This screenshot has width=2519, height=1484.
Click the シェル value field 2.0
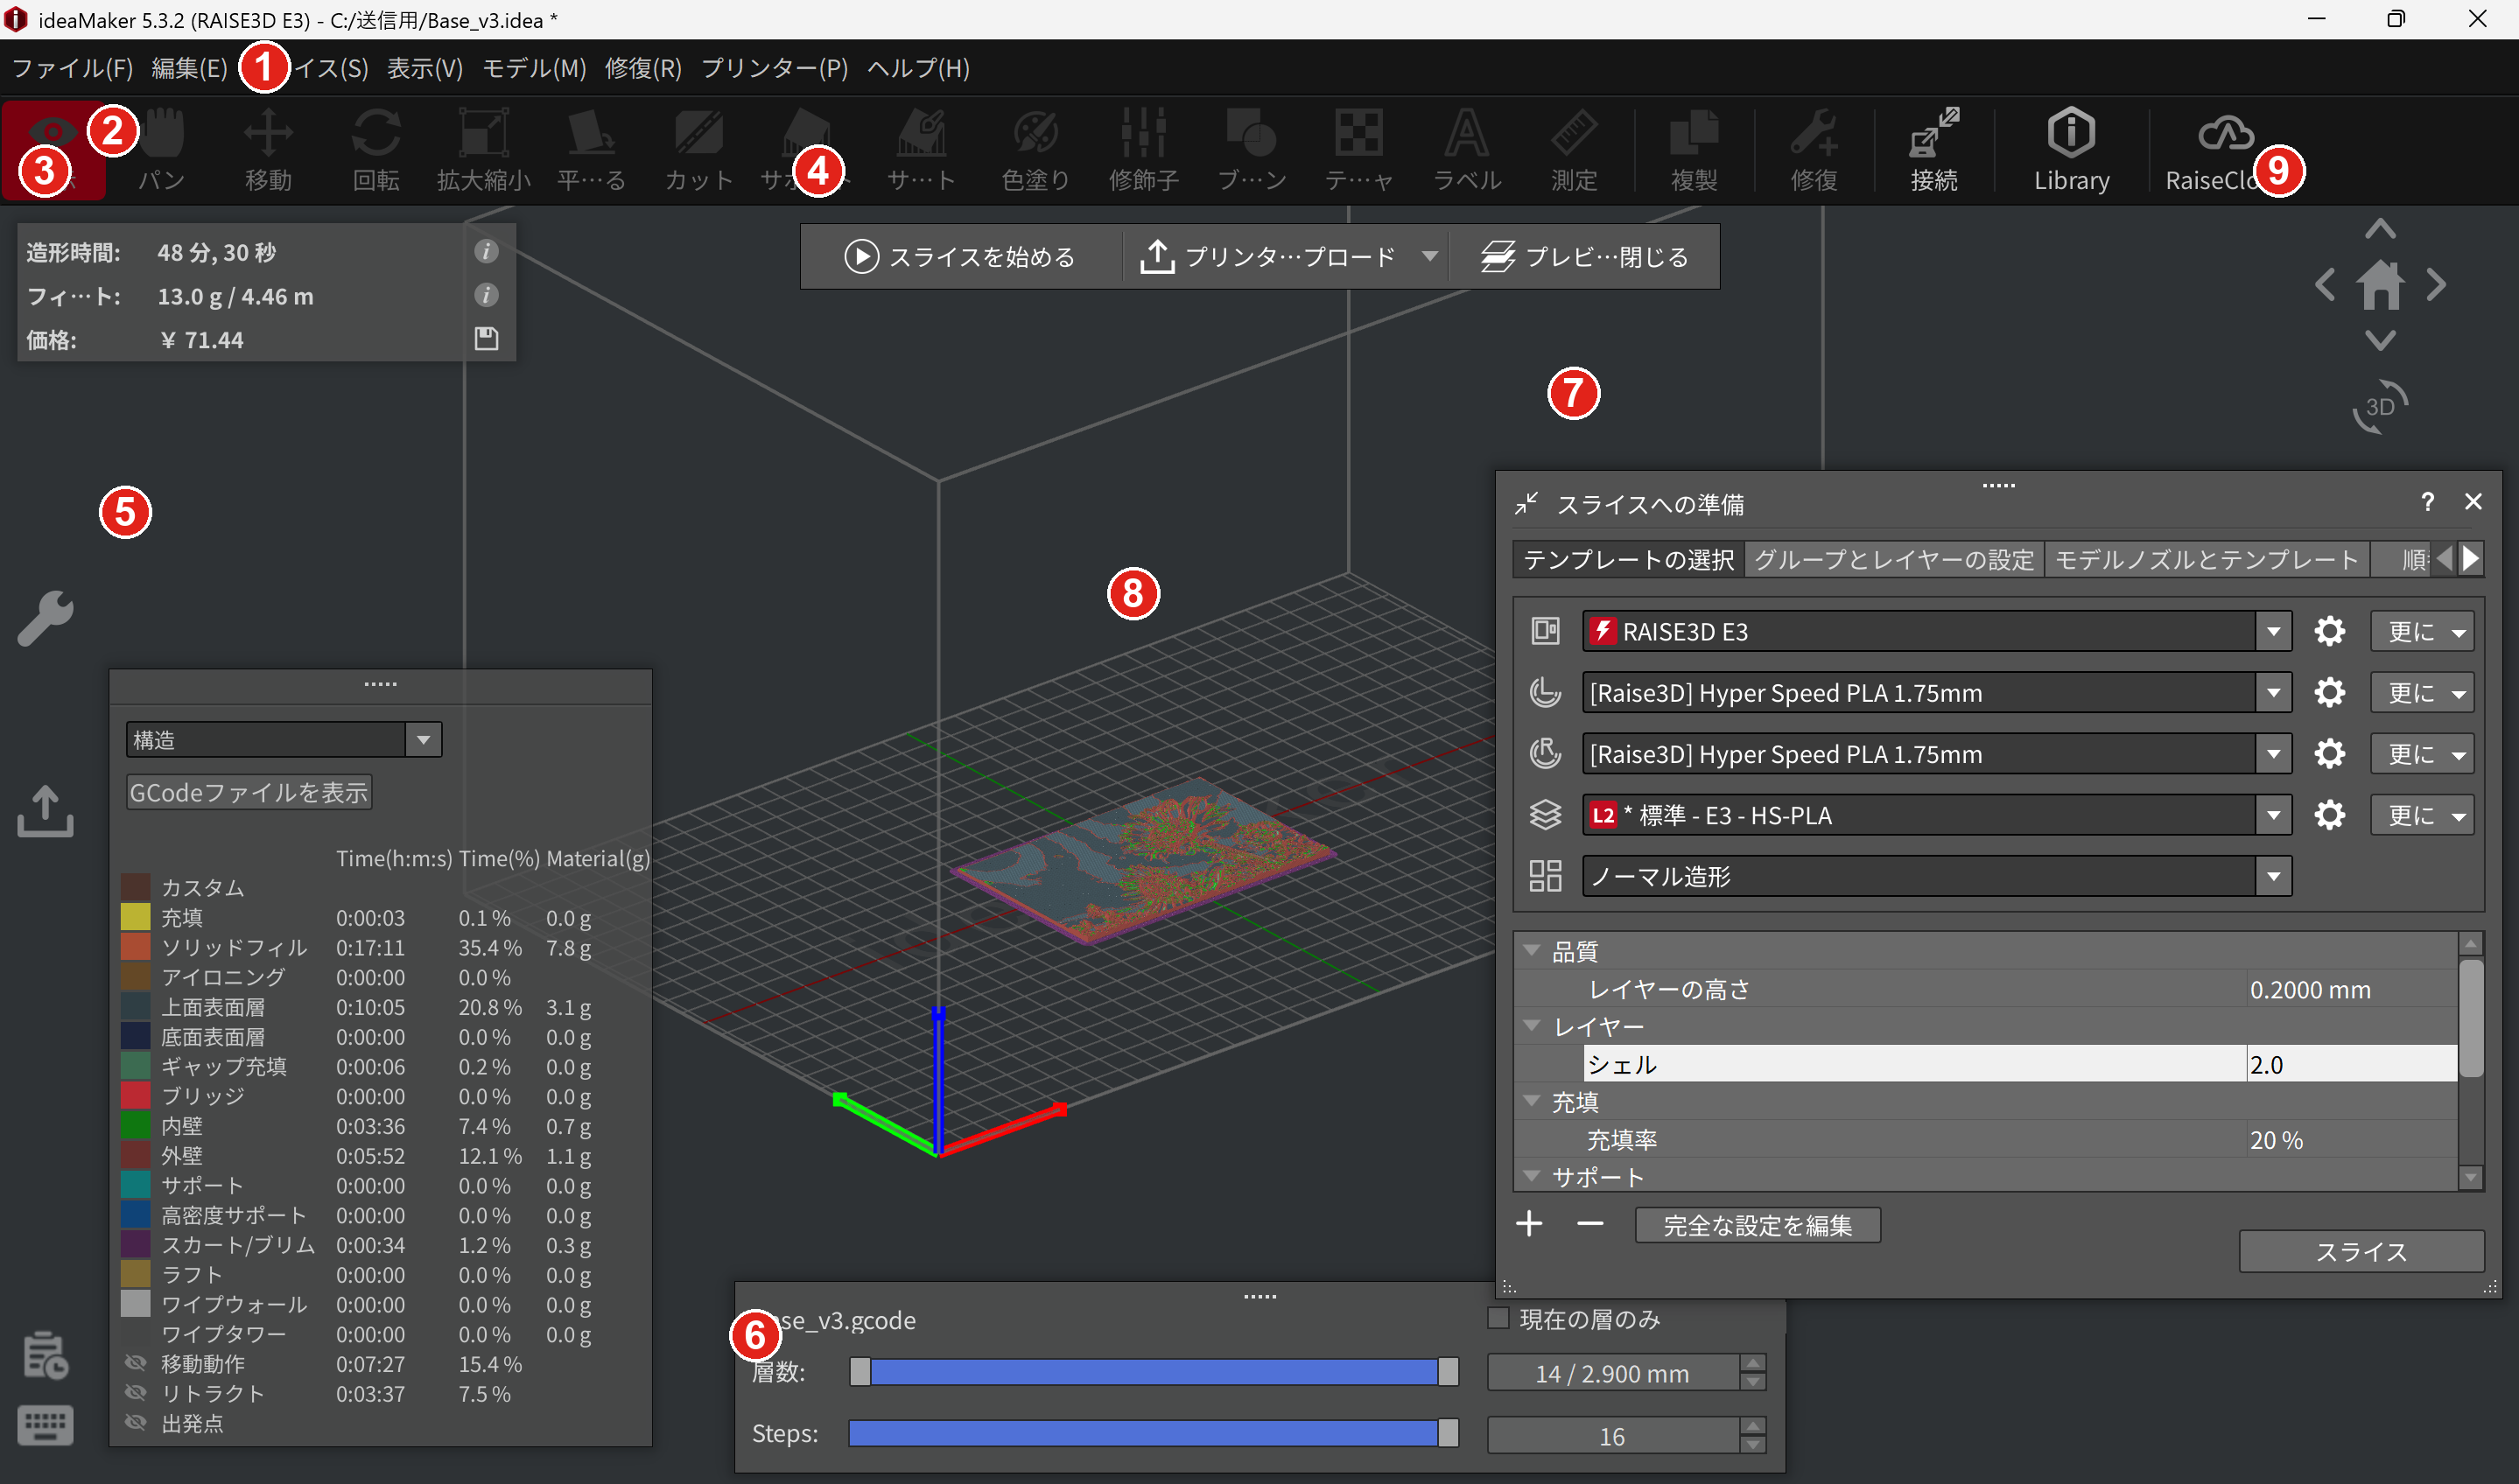[x=2350, y=1064]
